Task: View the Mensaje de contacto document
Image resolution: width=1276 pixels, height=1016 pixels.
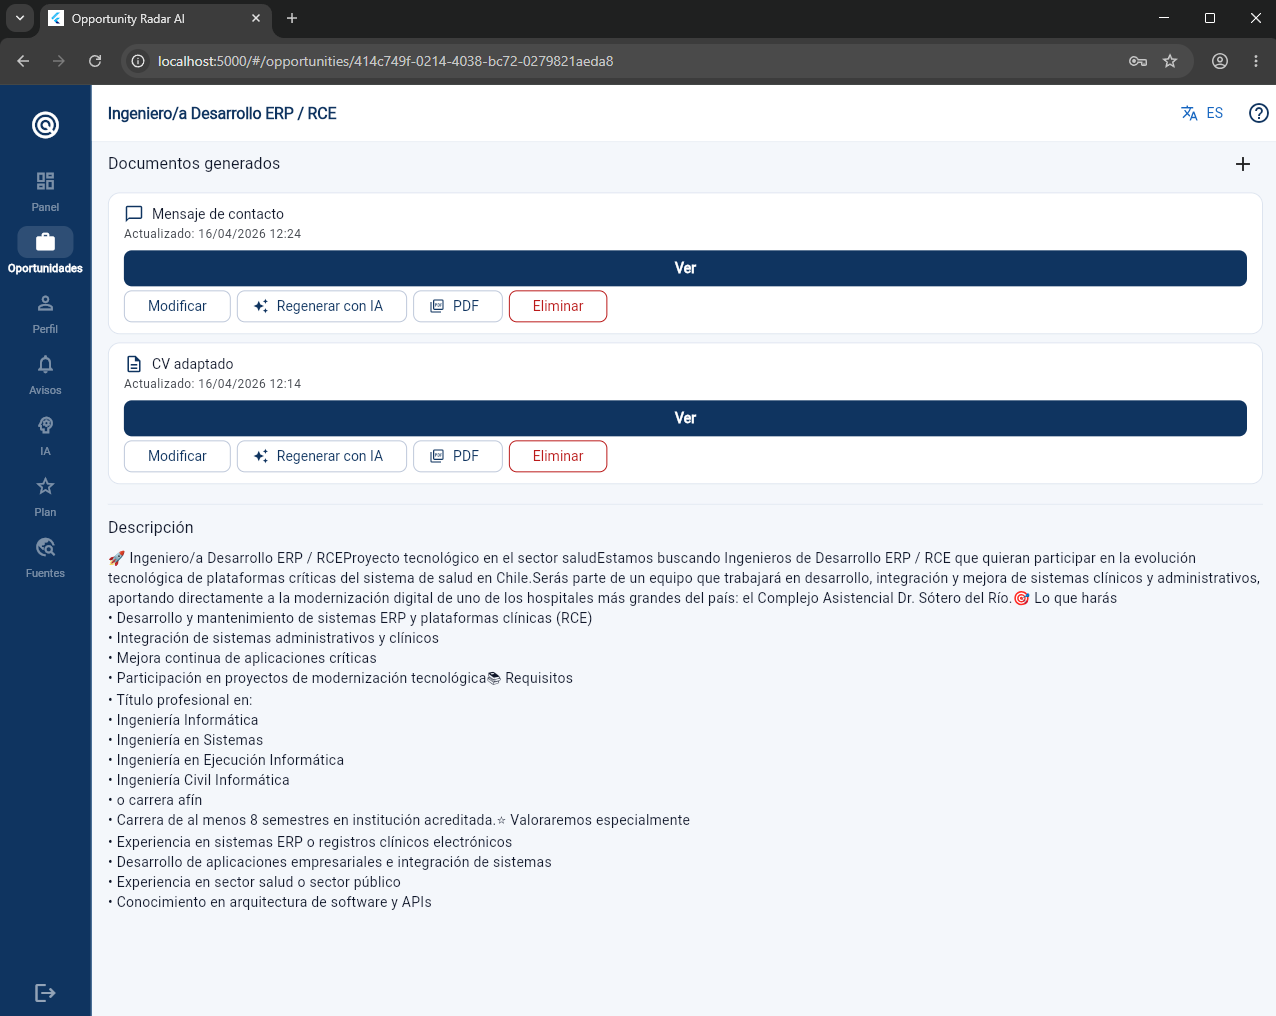Action: point(685,268)
